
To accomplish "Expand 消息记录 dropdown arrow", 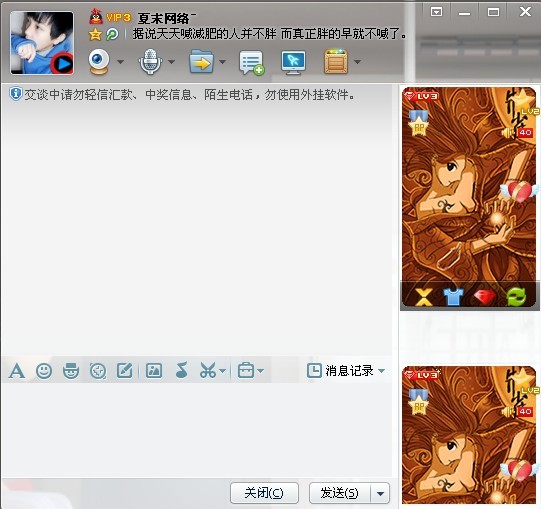I will click(x=381, y=371).
